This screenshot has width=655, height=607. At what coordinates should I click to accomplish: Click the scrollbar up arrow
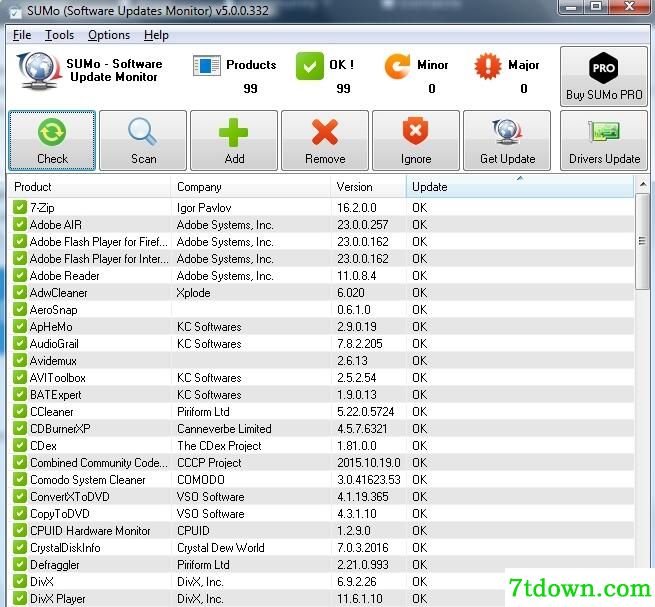tap(643, 184)
